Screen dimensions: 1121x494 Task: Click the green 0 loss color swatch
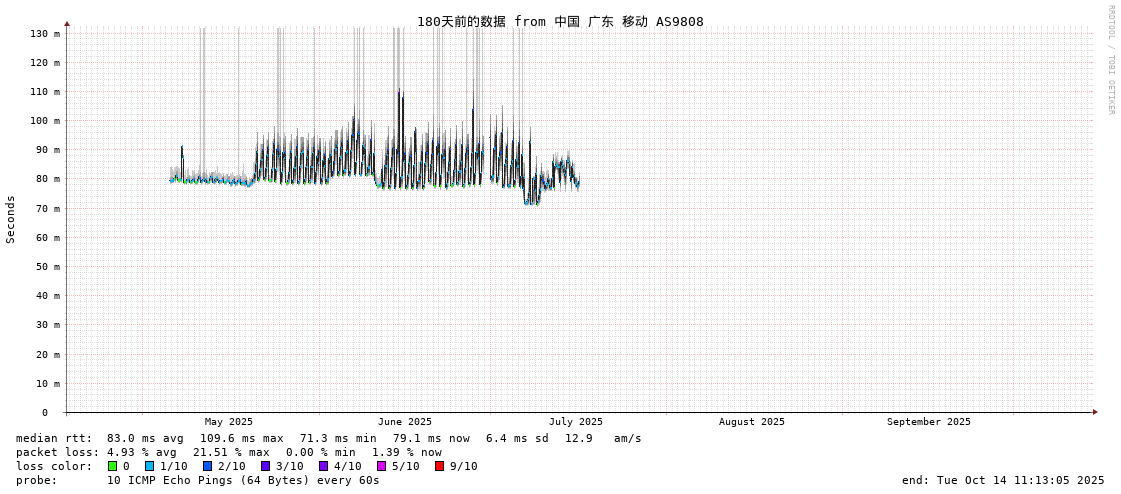113,466
